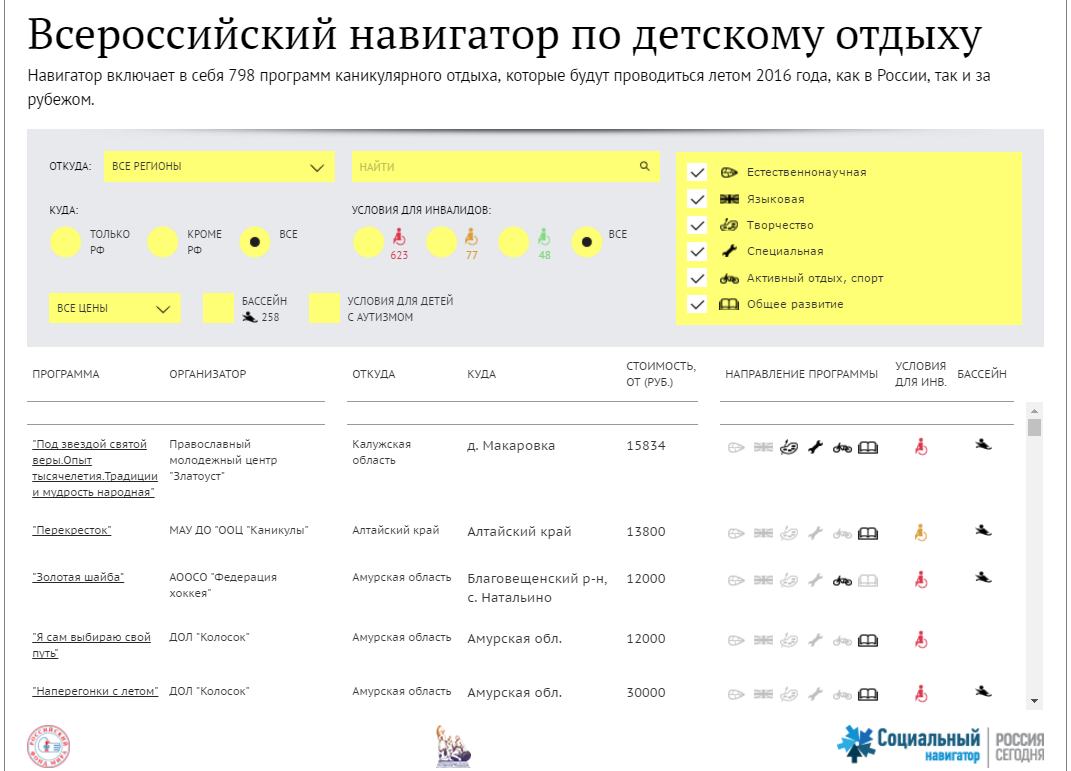The image size is (1071, 771).
Task: Open the "Я сам выбираю свой путь" link
Action: tap(92, 645)
